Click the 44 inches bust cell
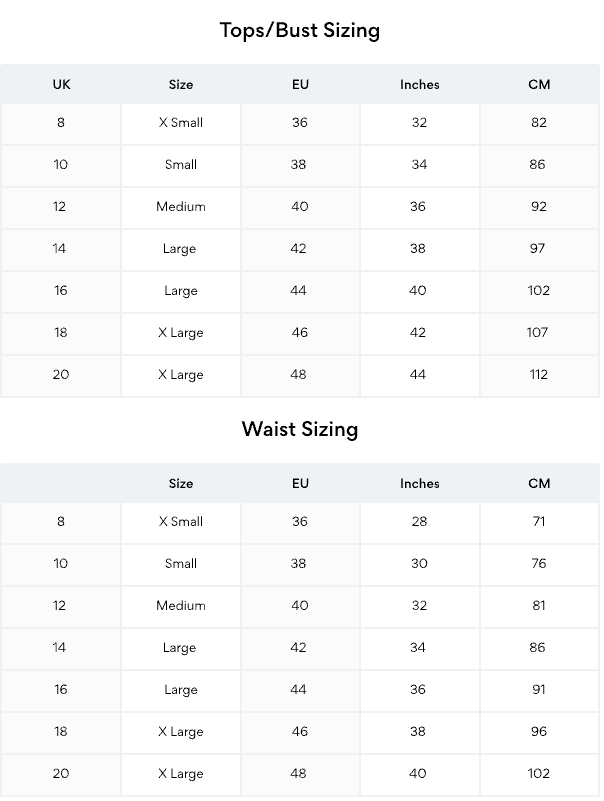 point(418,375)
